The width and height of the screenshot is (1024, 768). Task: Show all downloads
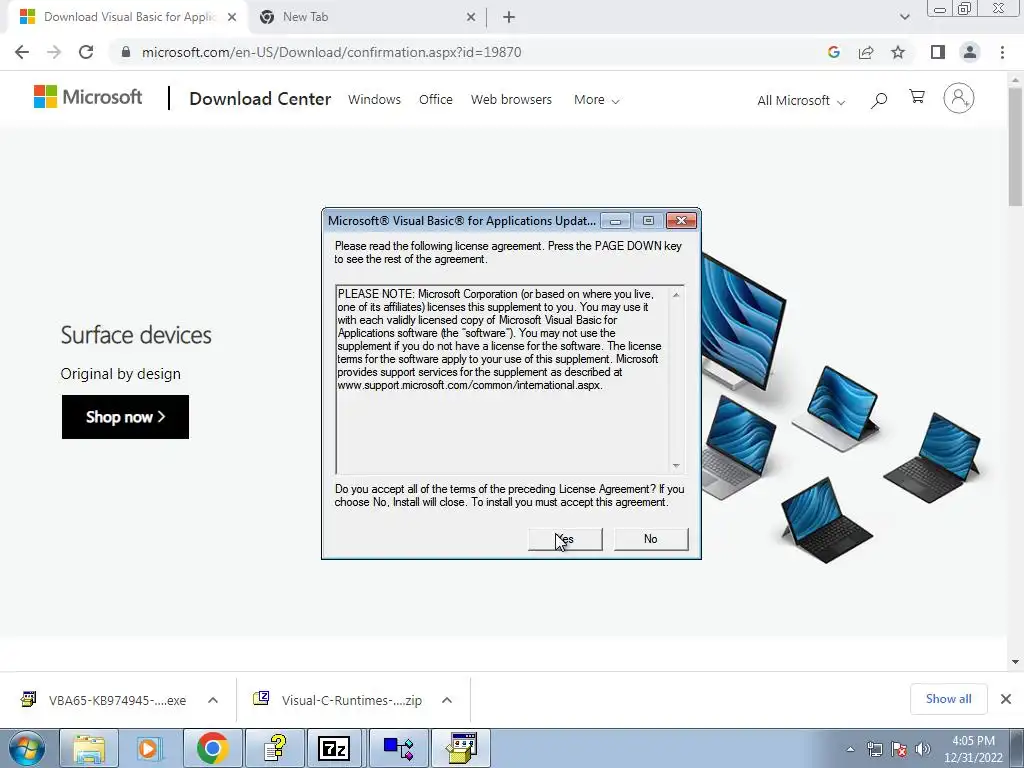[948, 699]
